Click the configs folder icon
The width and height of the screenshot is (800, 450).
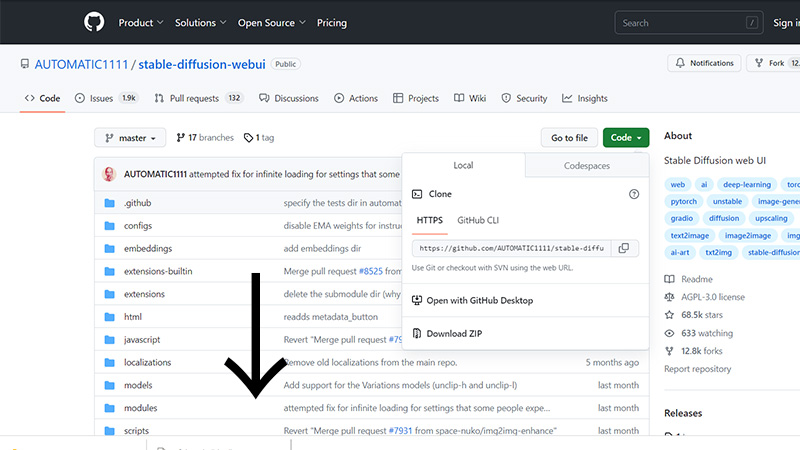pyautogui.click(x=109, y=226)
